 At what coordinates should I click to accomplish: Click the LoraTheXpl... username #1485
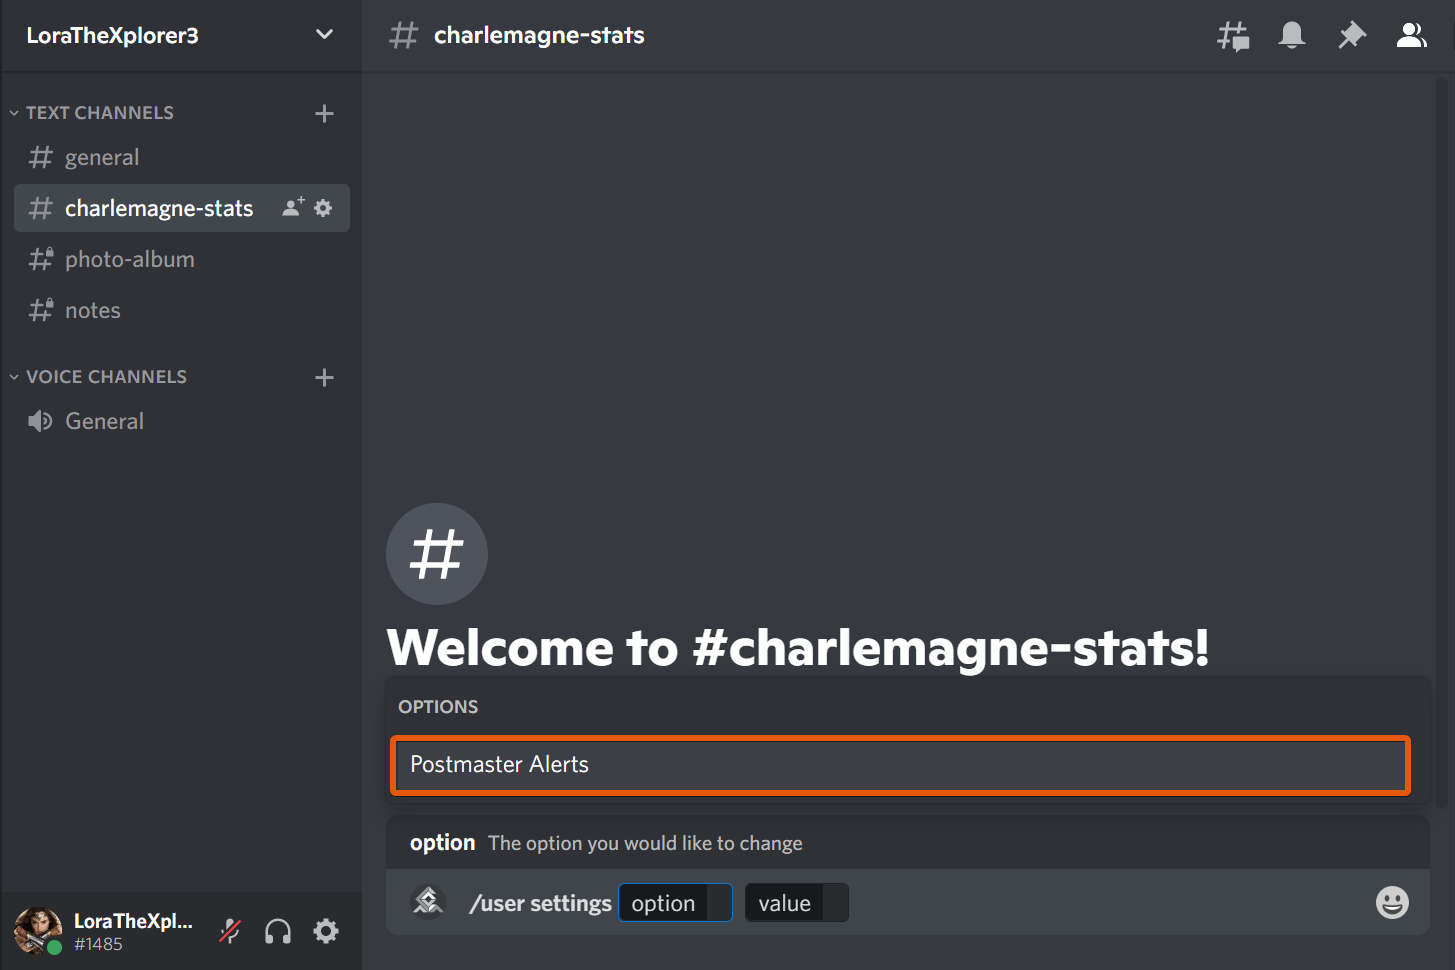click(x=133, y=931)
